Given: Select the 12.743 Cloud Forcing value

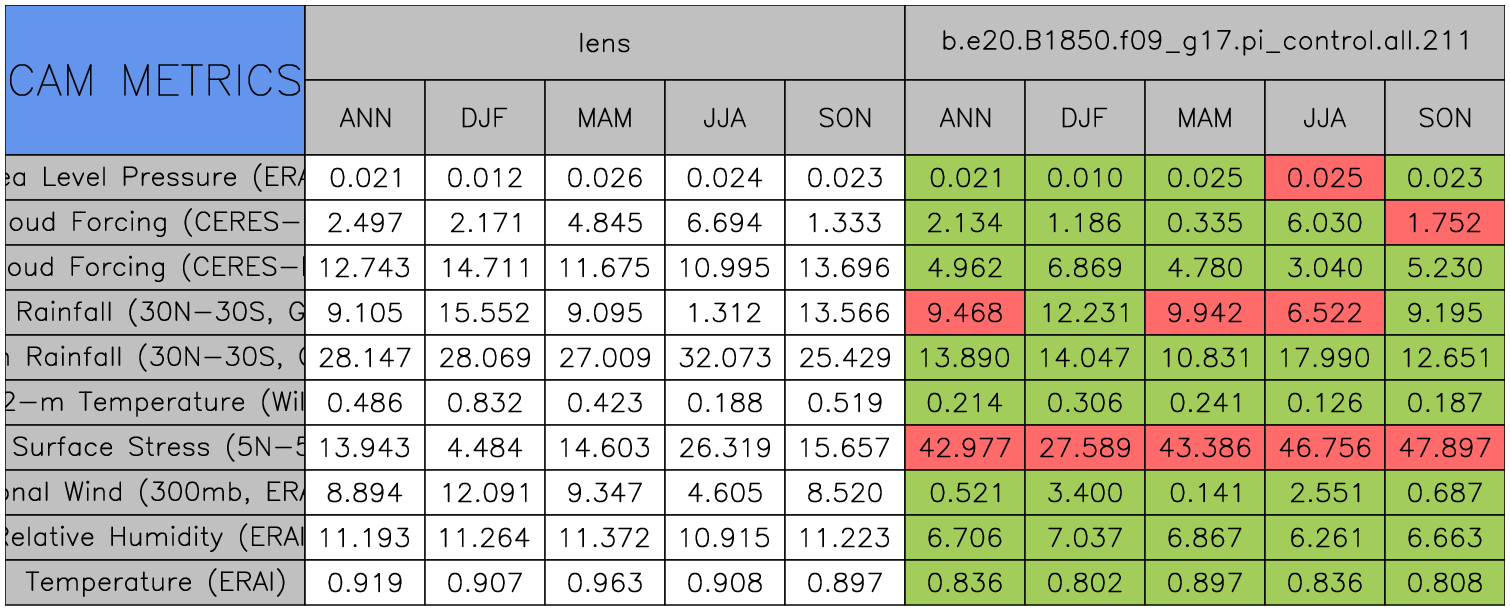Looking at the screenshot, I should [365, 268].
